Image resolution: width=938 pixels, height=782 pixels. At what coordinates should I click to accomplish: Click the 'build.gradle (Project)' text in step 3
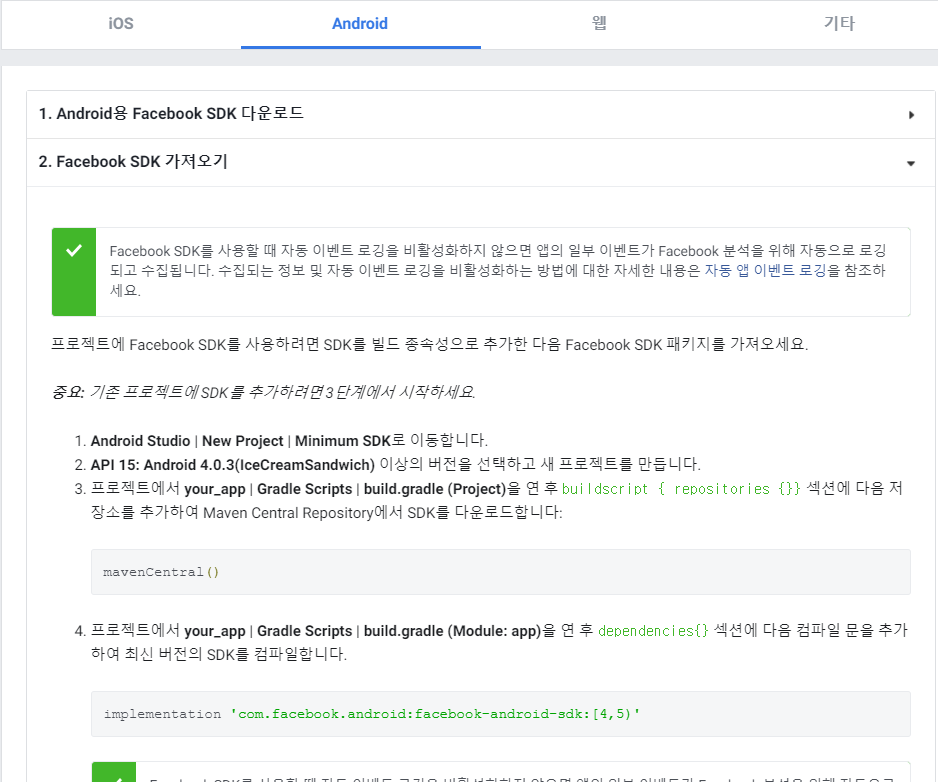(x=435, y=489)
